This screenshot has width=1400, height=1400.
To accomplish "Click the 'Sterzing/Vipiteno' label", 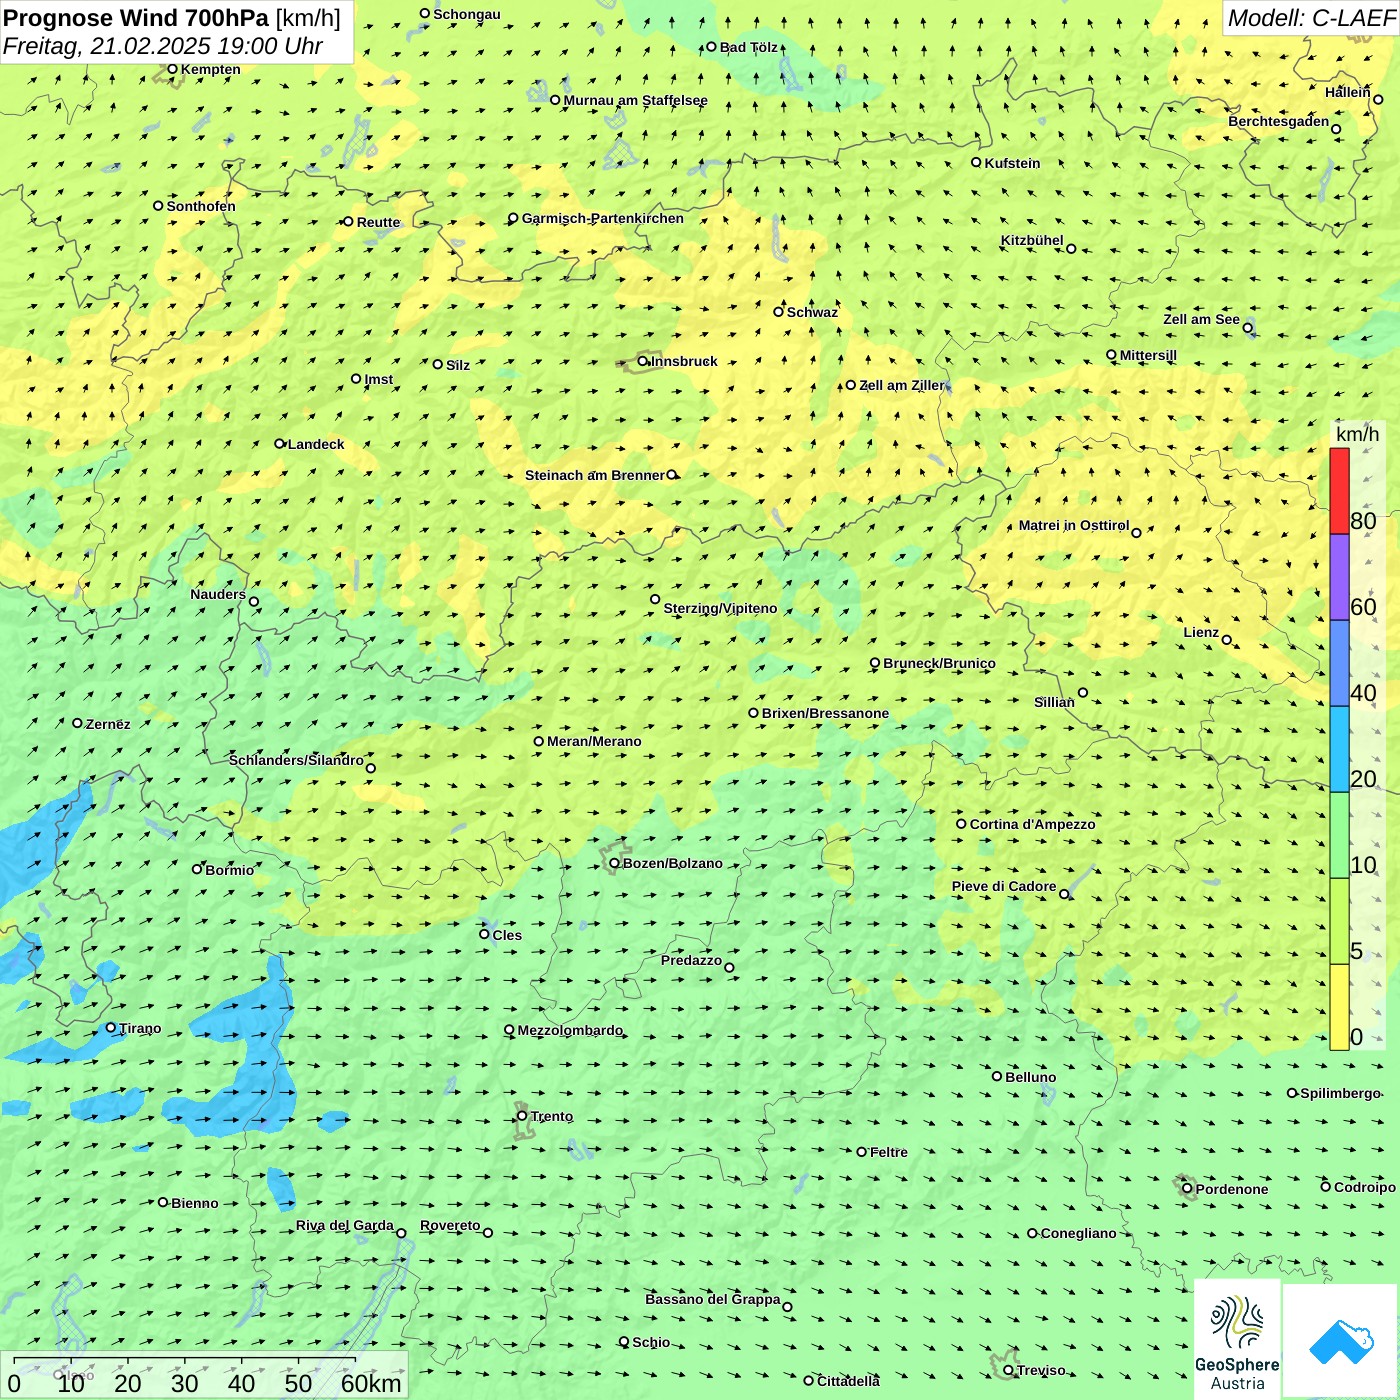I will pos(720,608).
